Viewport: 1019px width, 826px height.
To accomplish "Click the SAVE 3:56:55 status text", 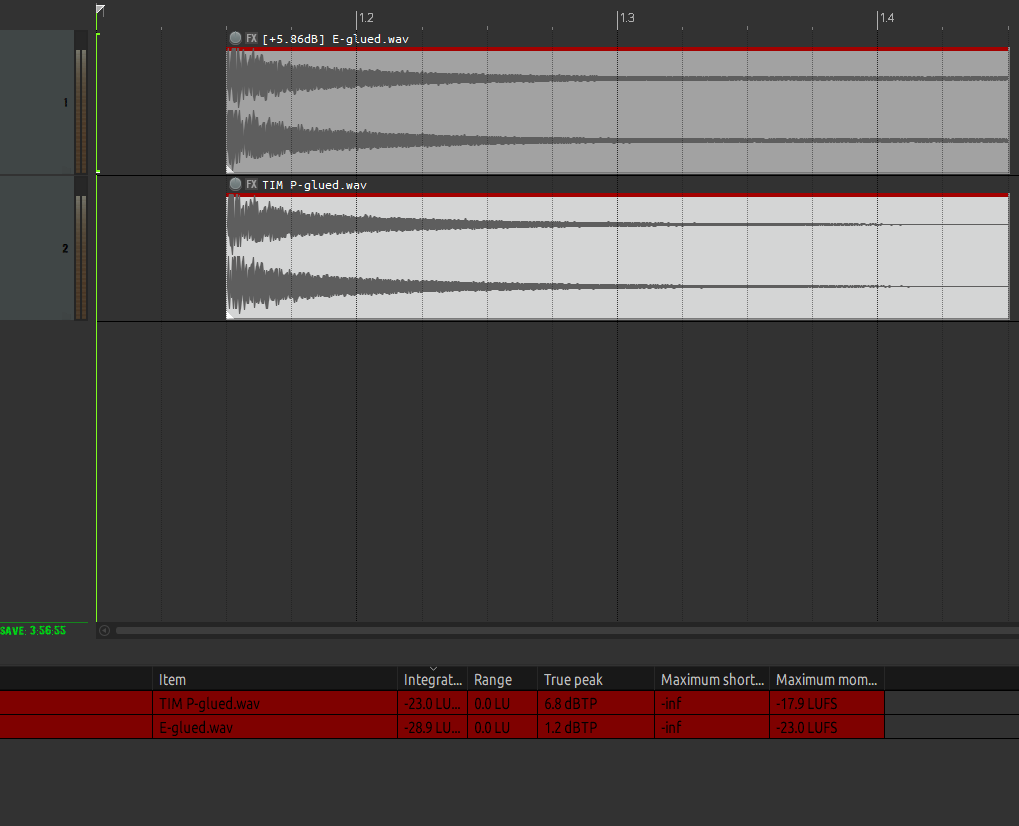I will (33, 630).
